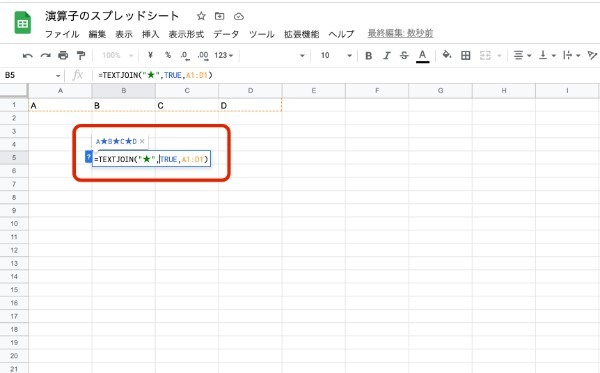Open the 編集 menu
Screen dimensions: 600x373
(97, 34)
